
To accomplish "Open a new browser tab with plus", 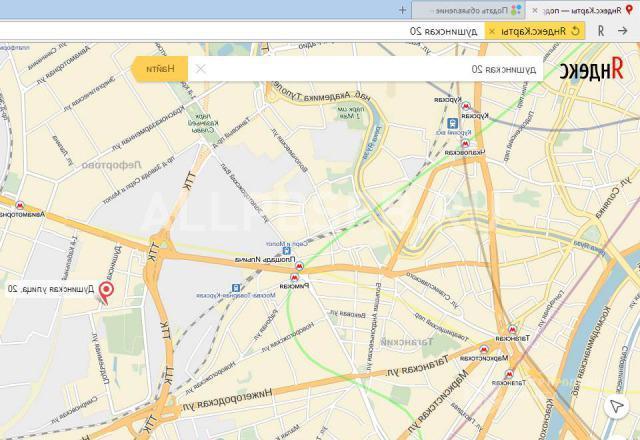I will click(x=402, y=10).
